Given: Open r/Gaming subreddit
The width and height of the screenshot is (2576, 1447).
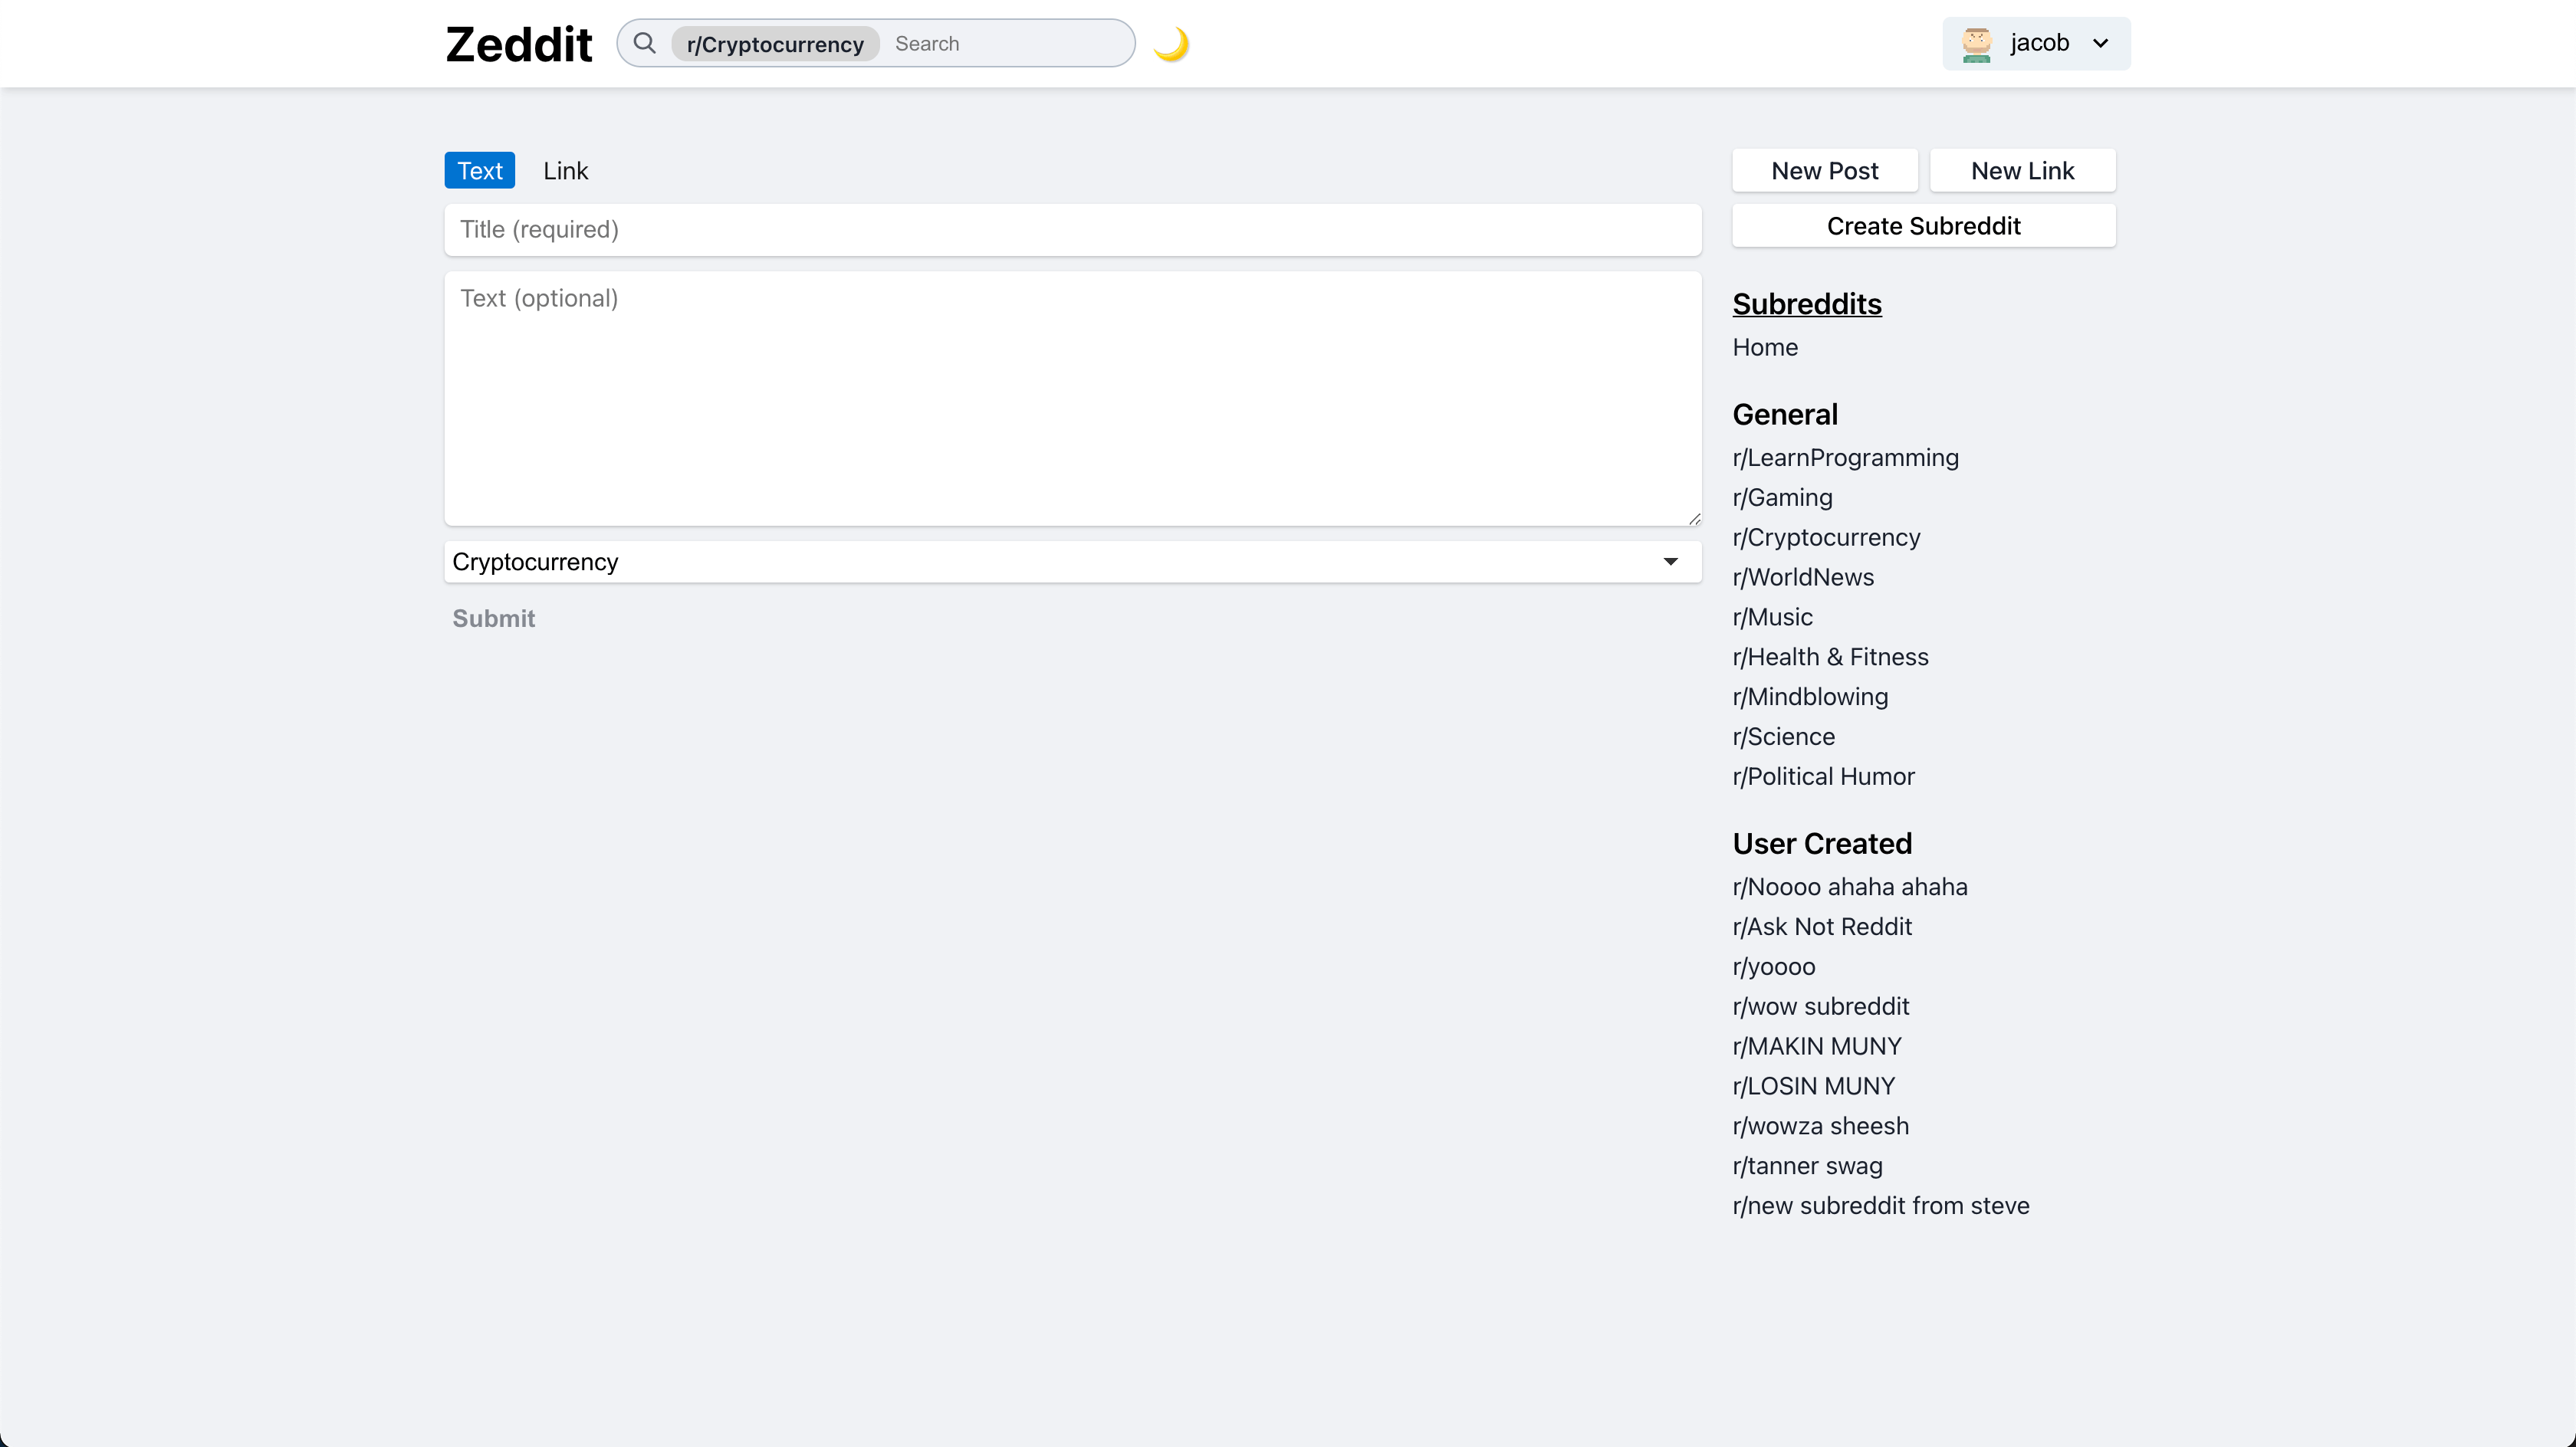Looking at the screenshot, I should click(x=1782, y=498).
